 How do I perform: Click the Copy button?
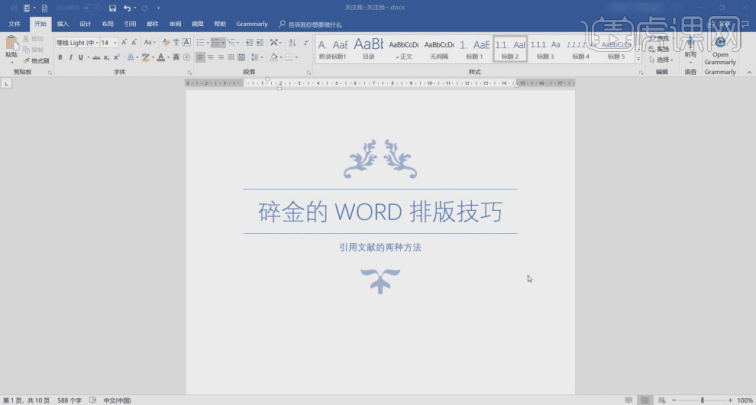[x=33, y=50]
